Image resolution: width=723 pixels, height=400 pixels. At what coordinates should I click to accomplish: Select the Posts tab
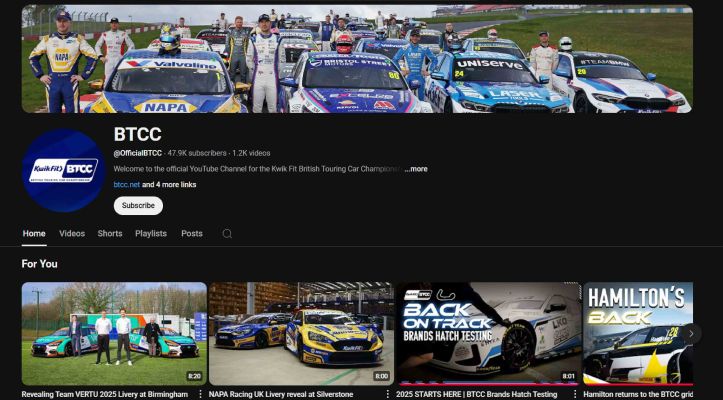[x=192, y=234]
